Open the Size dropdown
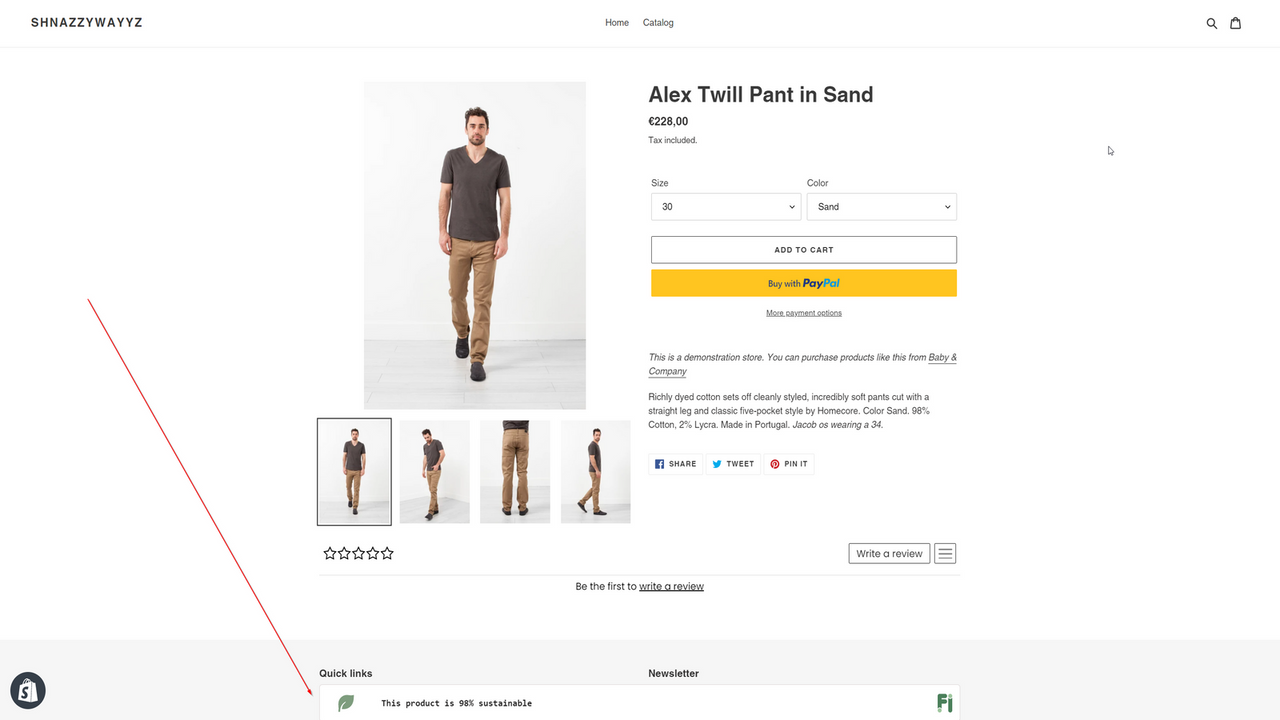 tap(725, 206)
